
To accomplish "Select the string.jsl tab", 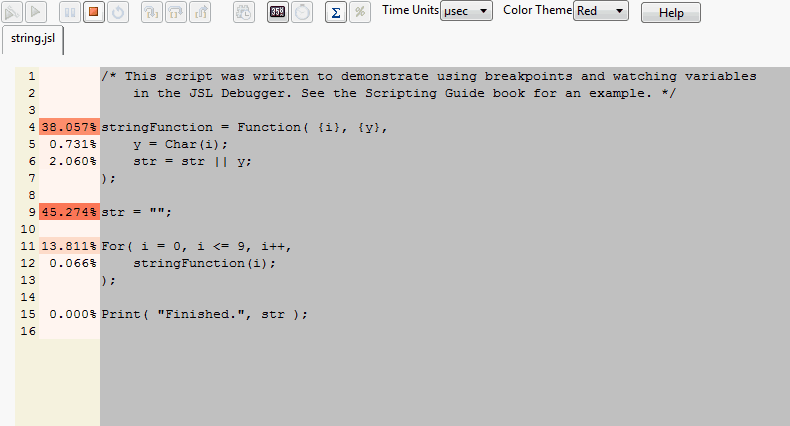I will (x=33, y=39).
